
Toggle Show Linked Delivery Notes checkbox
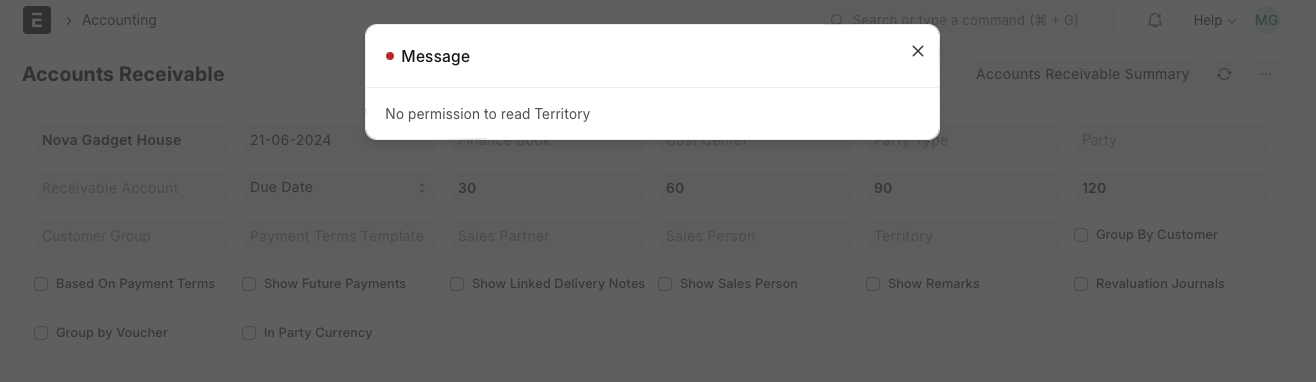pyautogui.click(x=457, y=284)
